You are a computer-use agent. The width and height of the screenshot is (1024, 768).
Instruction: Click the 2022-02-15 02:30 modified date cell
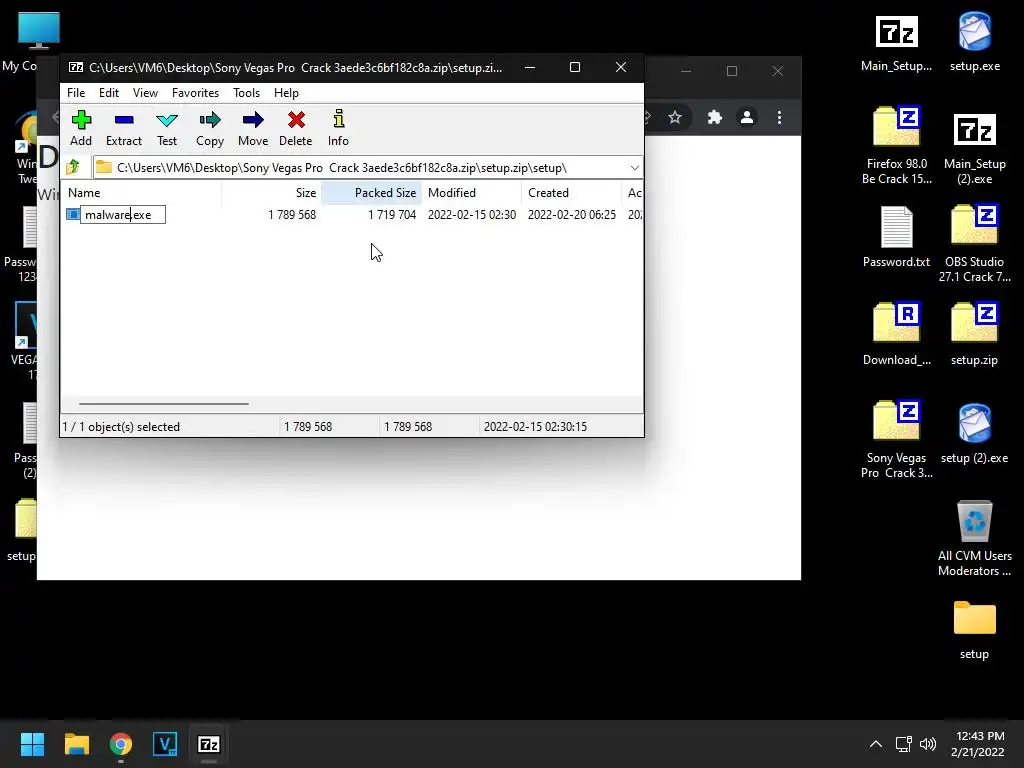(472, 215)
